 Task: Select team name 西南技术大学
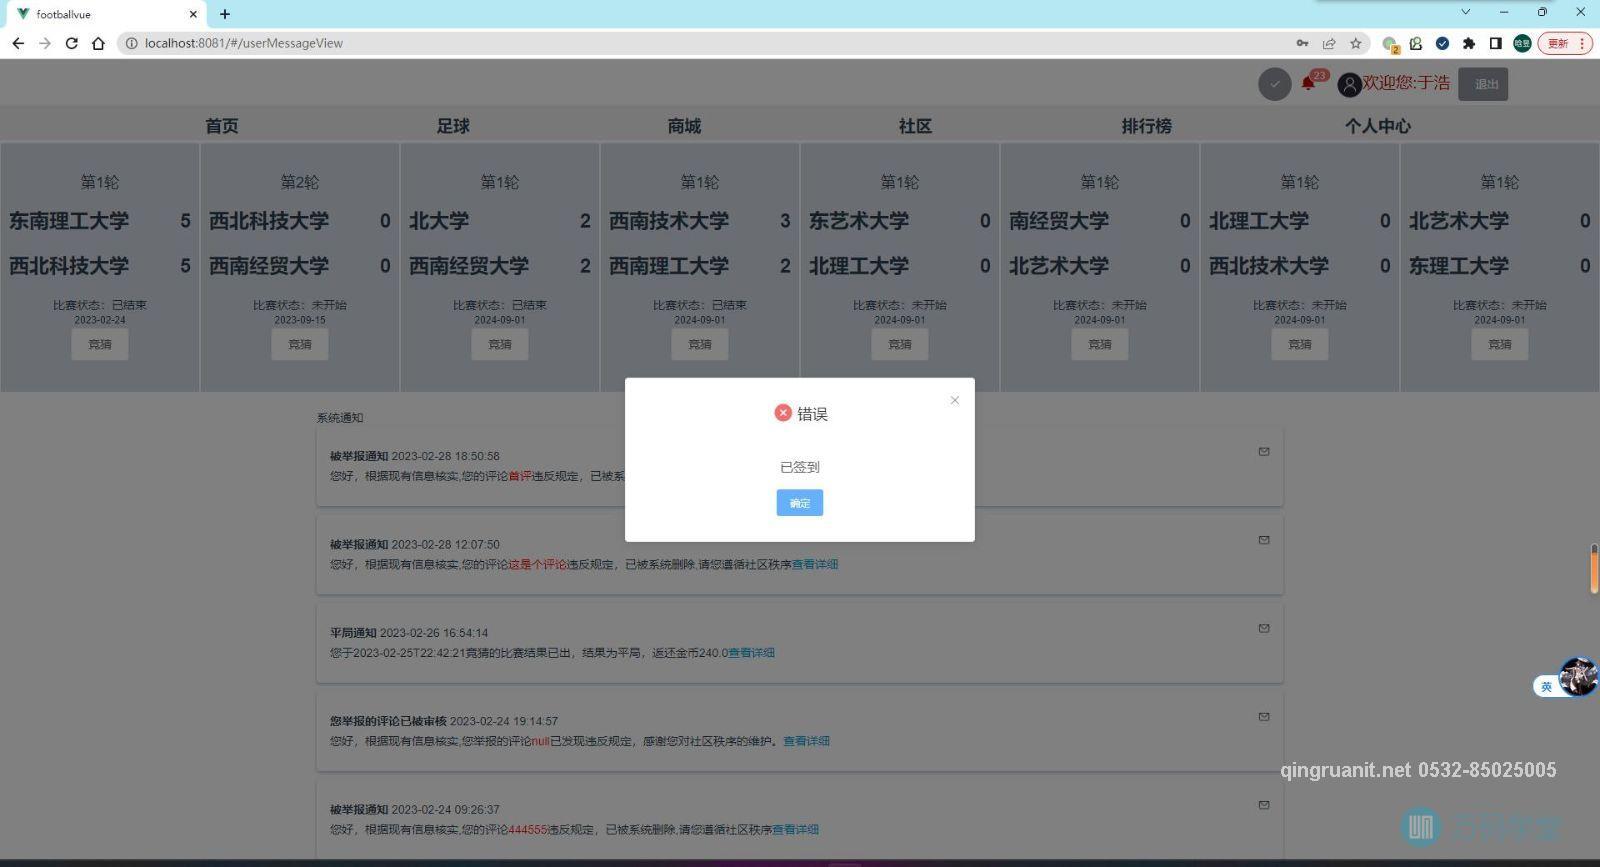point(669,221)
